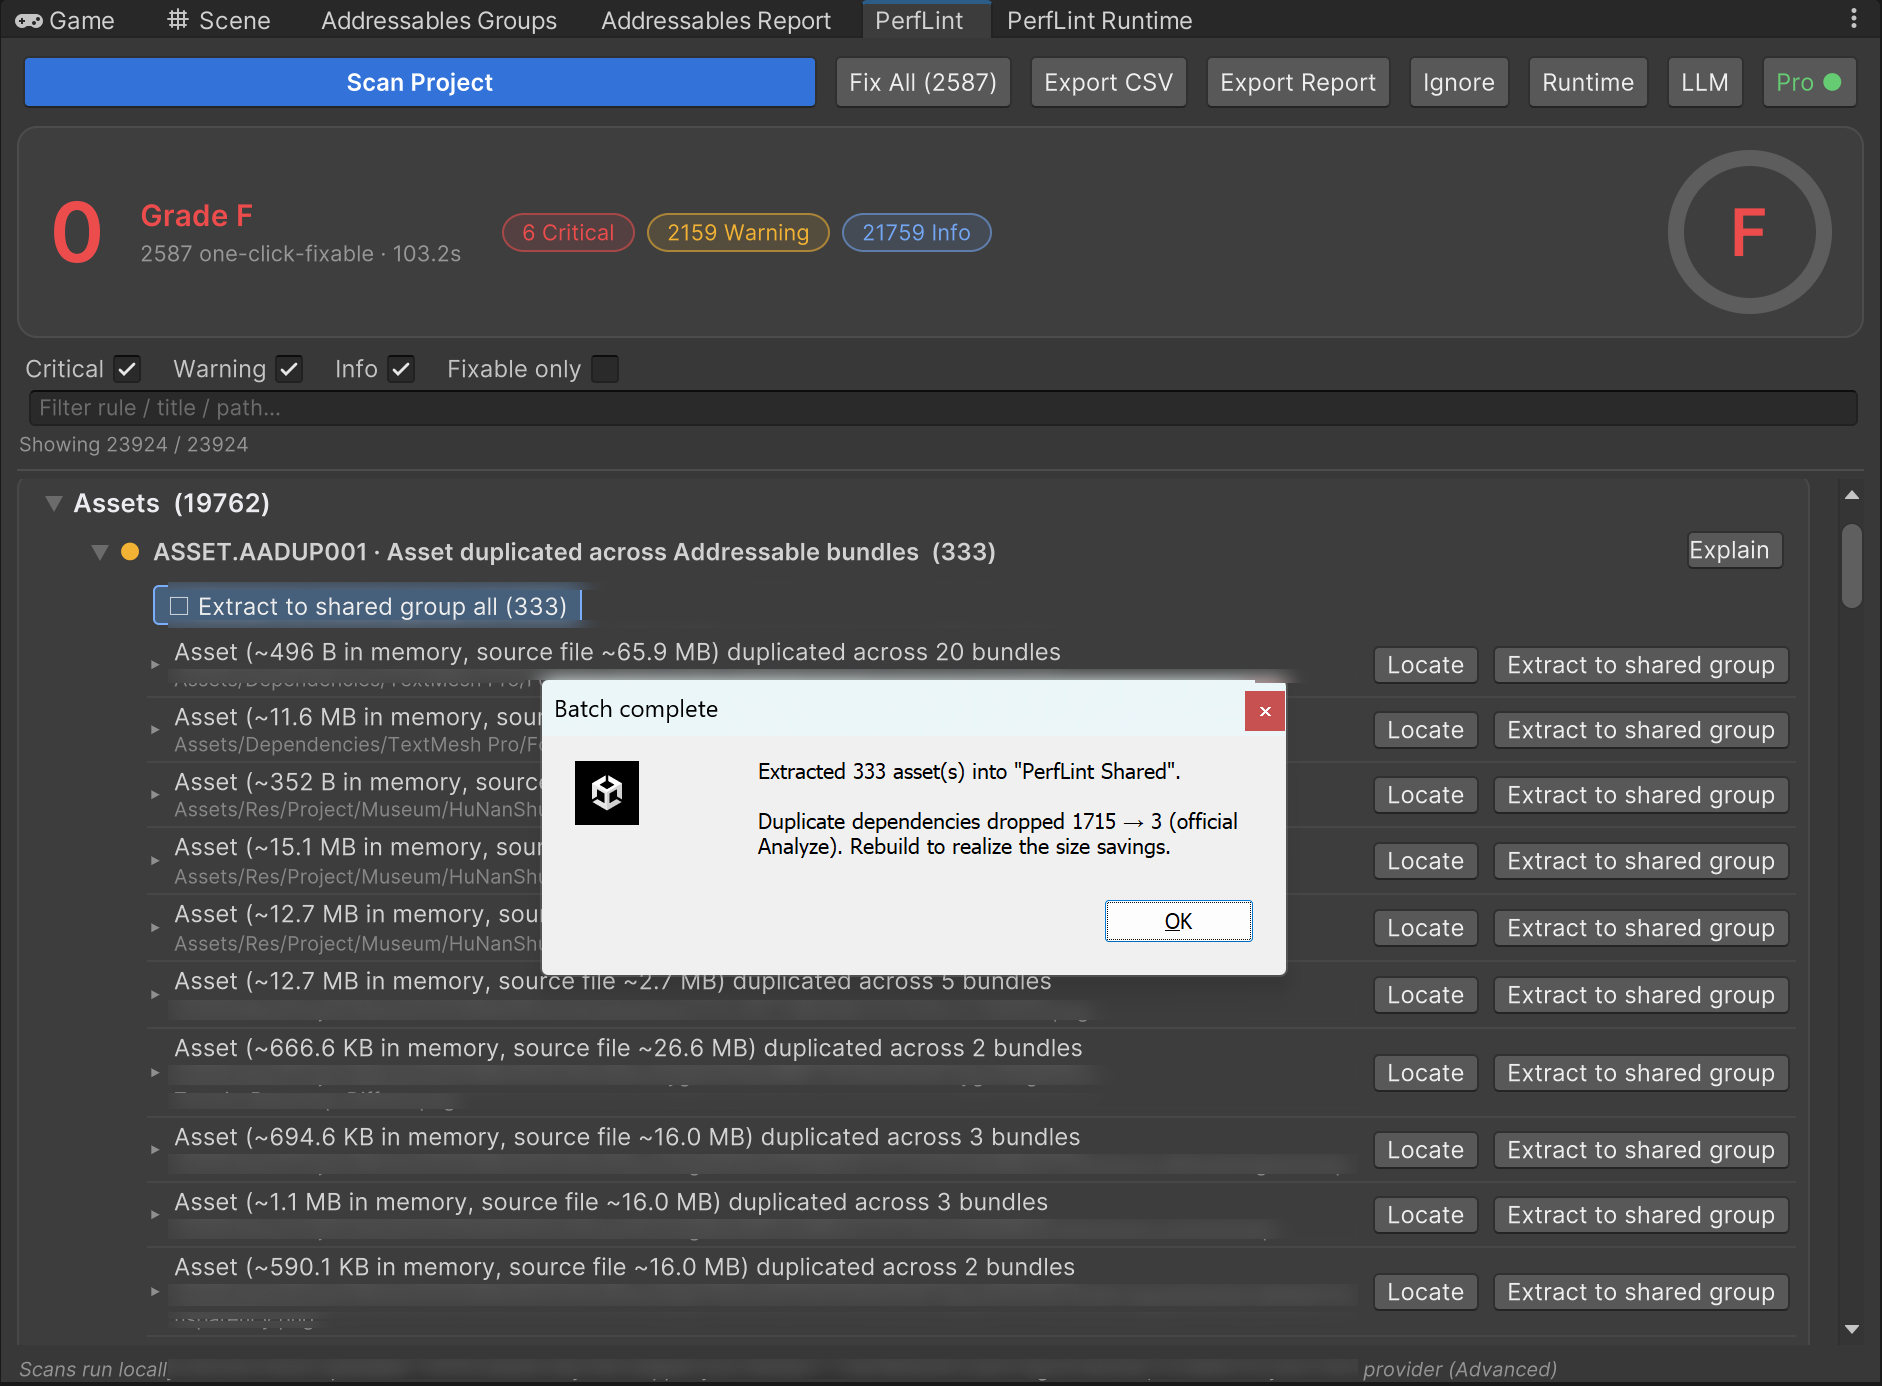Click the 'Batch complete' dialog title
Viewport: 1882px width, 1386px height.
pos(636,709)
